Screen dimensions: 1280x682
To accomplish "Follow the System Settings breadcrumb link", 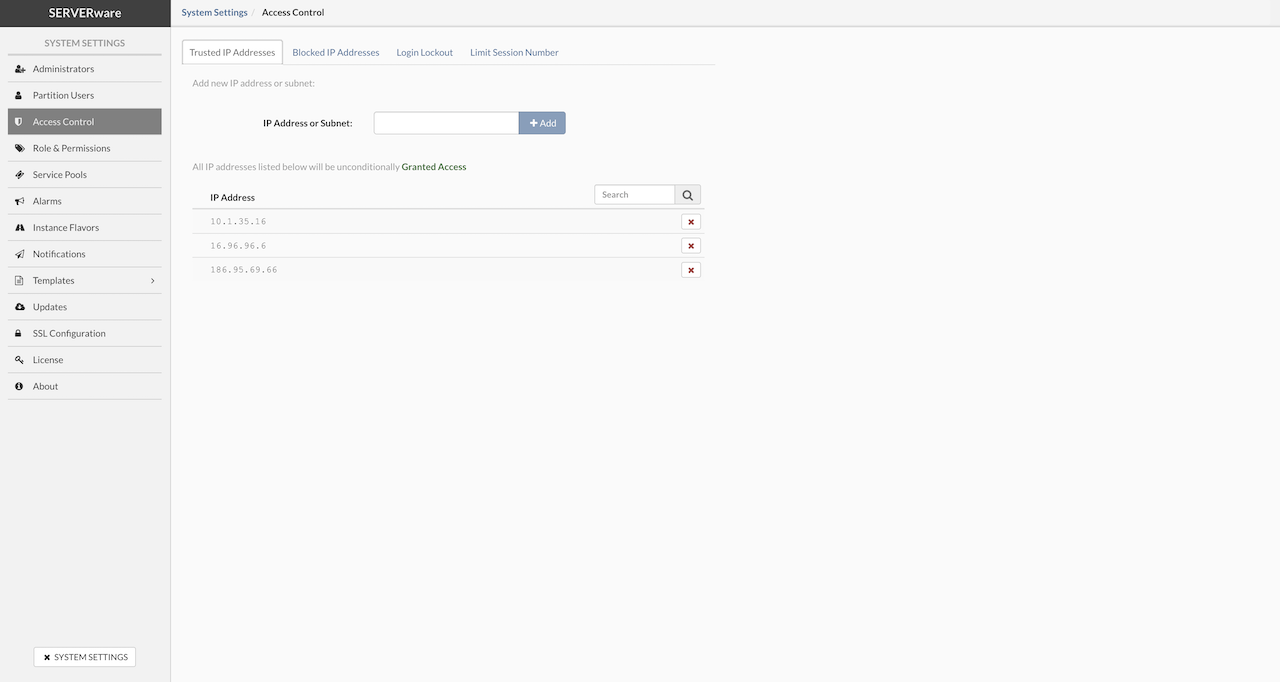I will (214, 13).
